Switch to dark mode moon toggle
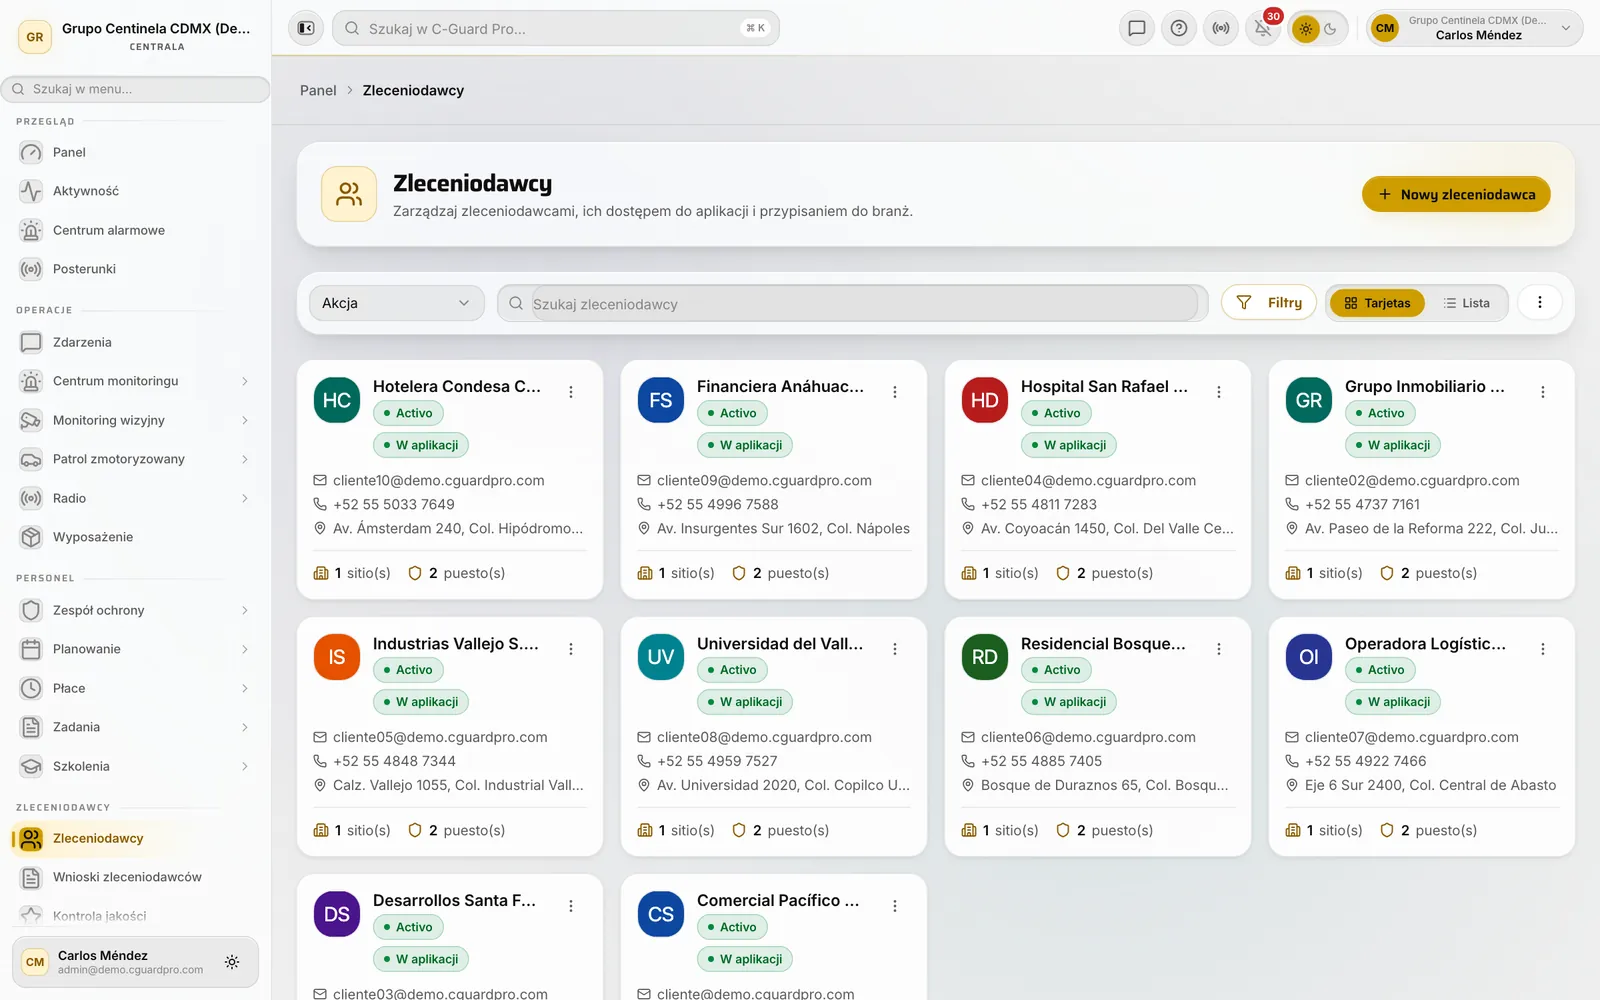This screenshot has width=1600, height=1000. 1331,29
